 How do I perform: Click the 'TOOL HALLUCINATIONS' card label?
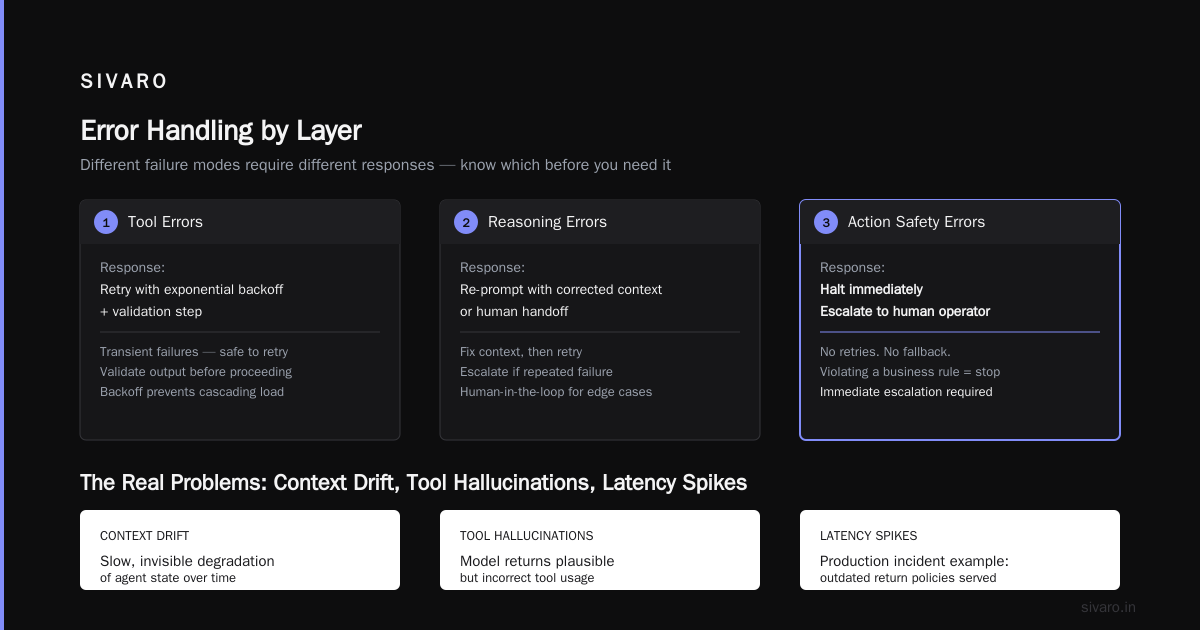tap(527, 536)
